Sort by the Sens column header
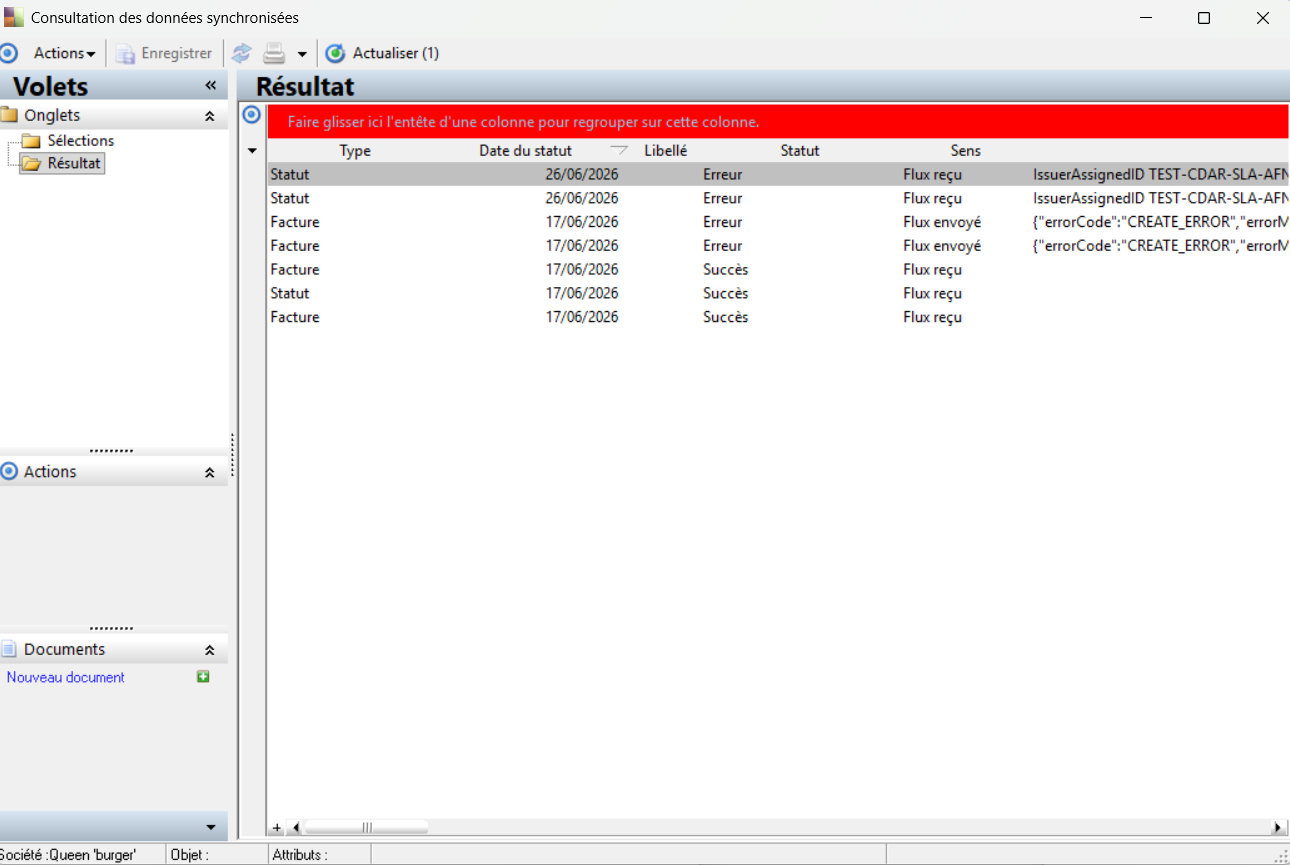 (965, 151)
